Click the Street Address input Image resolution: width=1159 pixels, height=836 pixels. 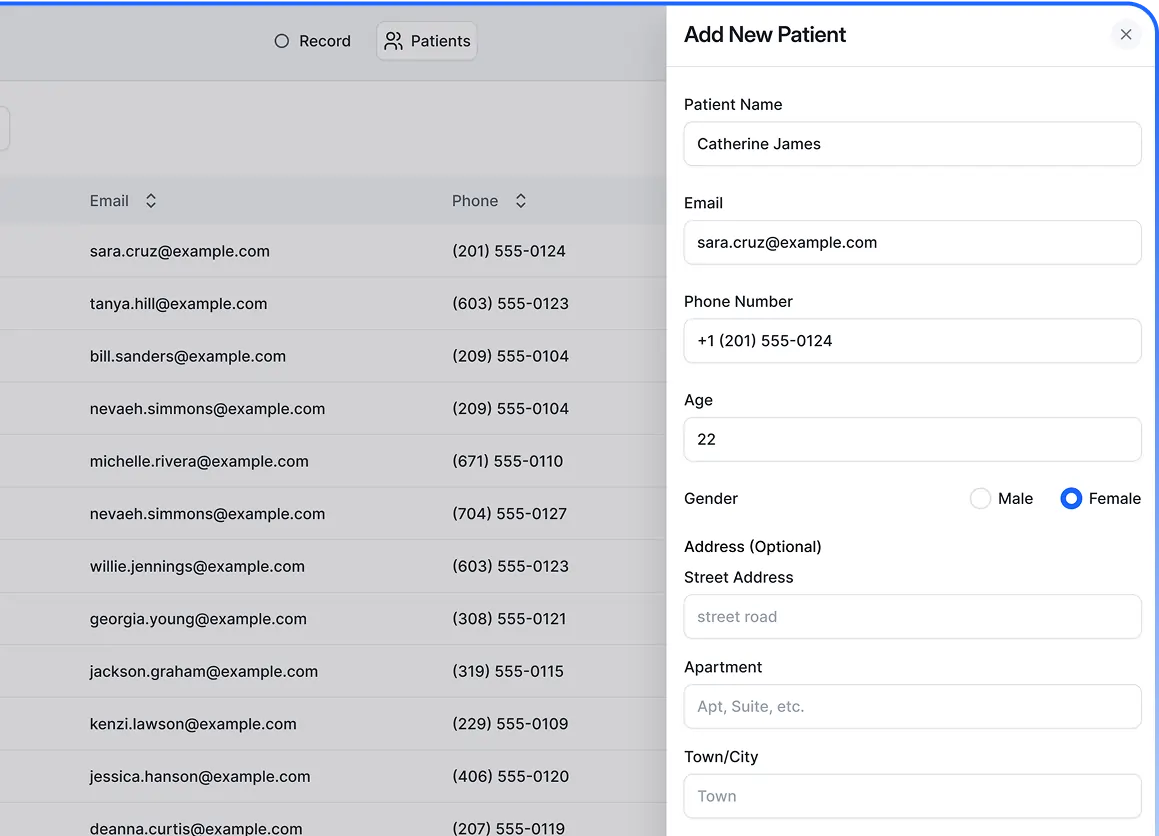coord(911,617)
